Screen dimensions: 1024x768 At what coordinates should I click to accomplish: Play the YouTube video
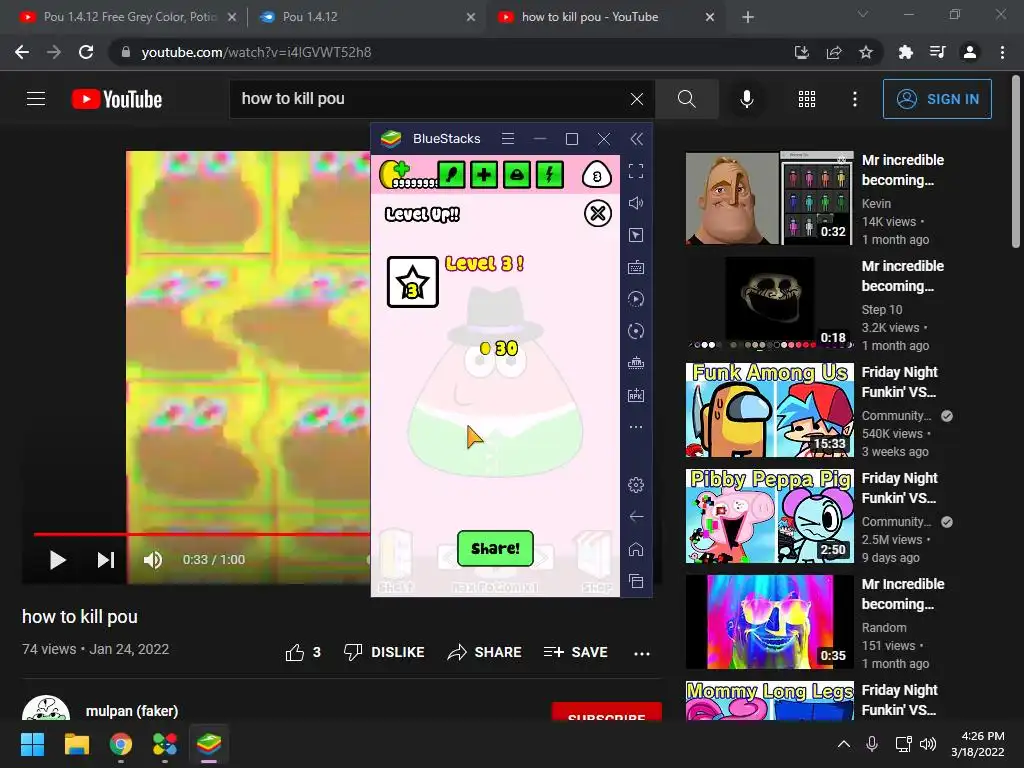point(57,560)
